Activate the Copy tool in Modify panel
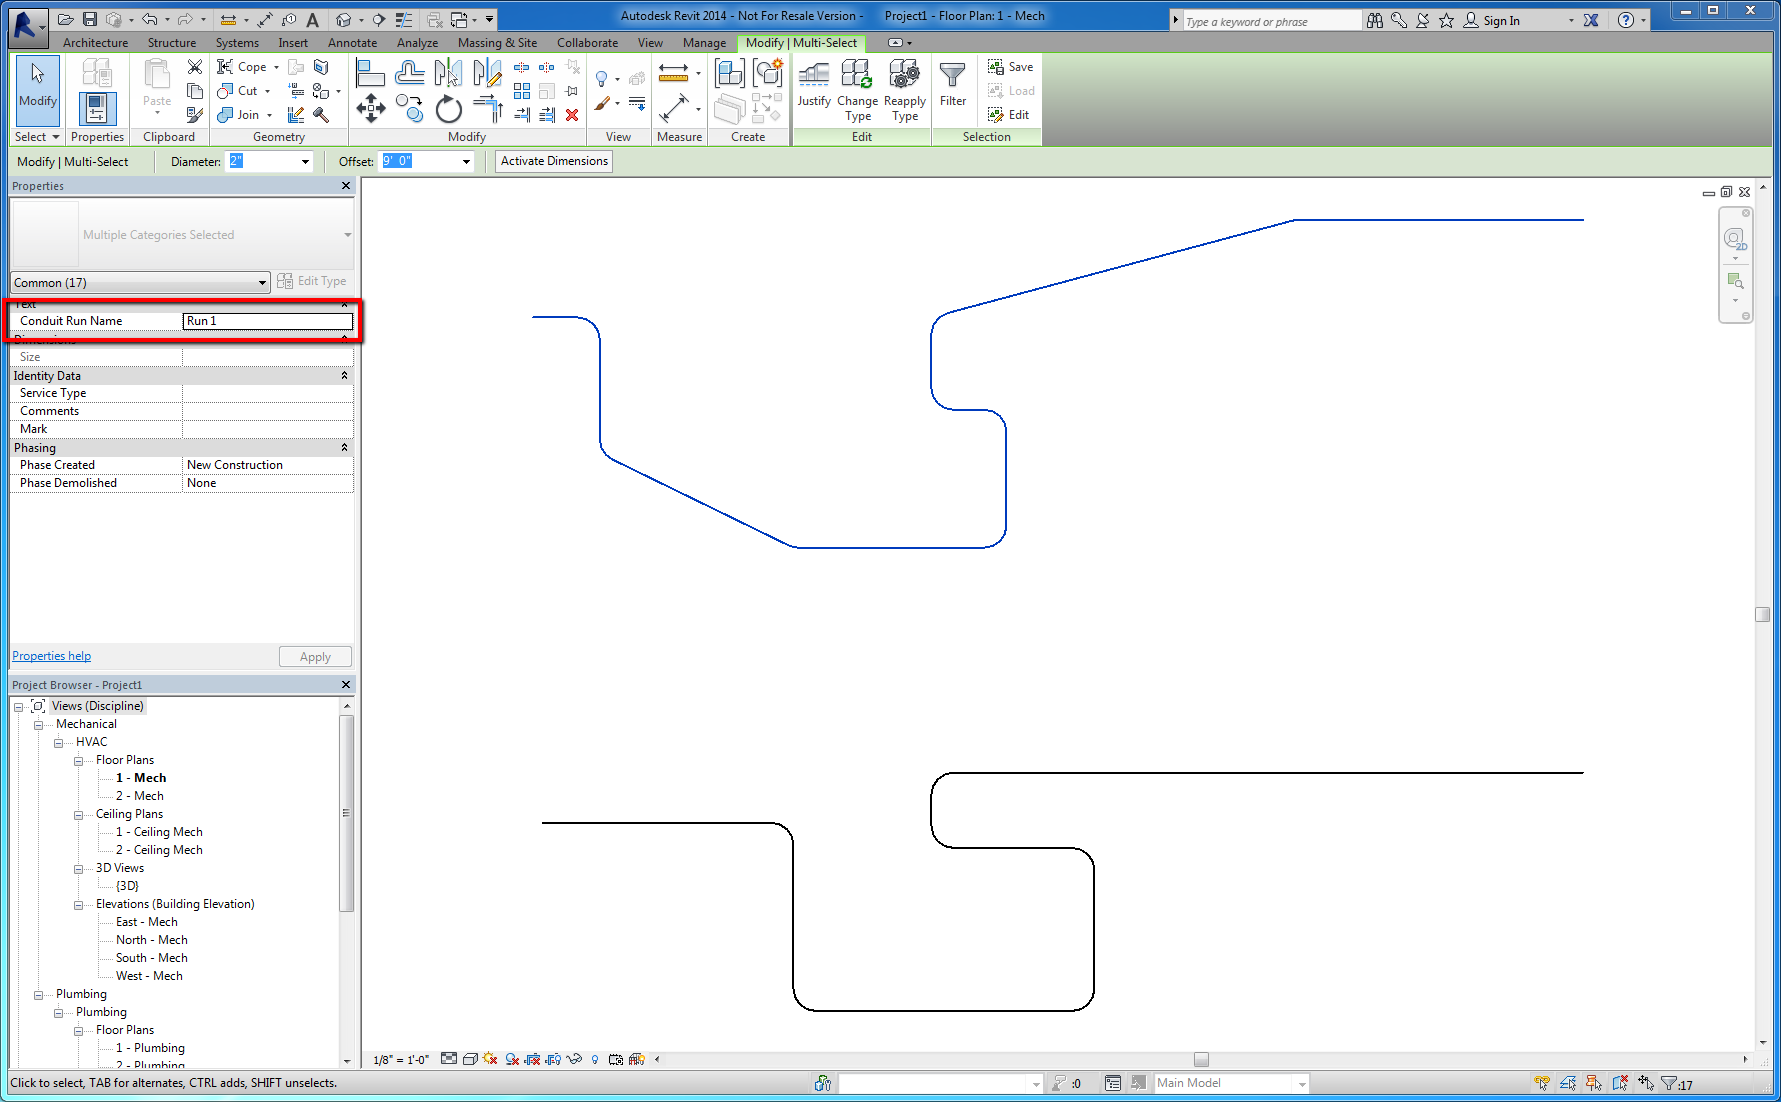The height and width of the screenshot is (1102, 1781). coord(410,108)
